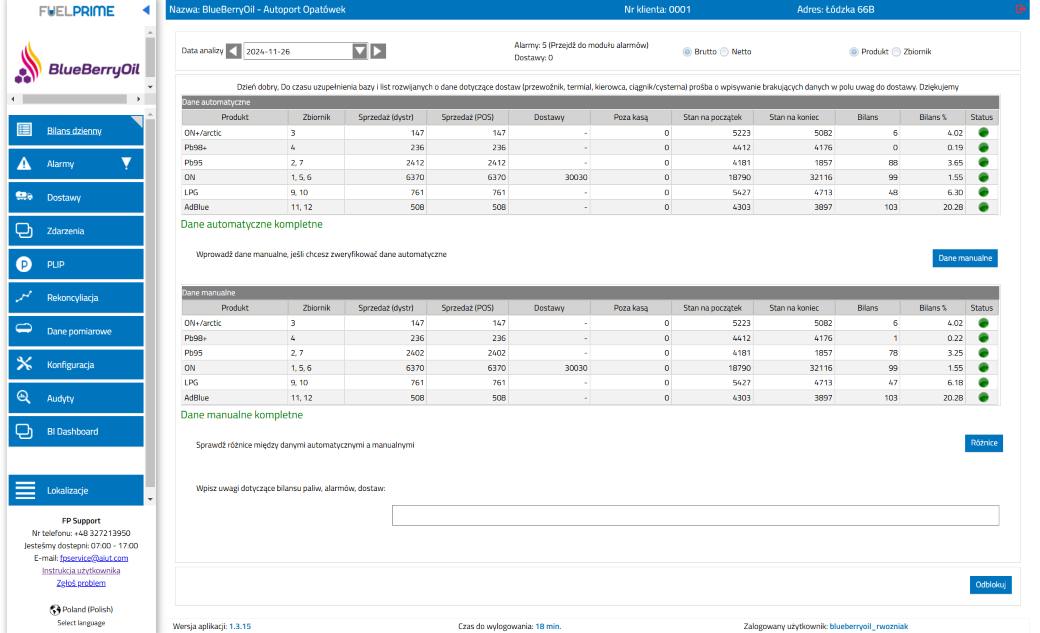Click the Dane manualne button

tap(965, 258)
